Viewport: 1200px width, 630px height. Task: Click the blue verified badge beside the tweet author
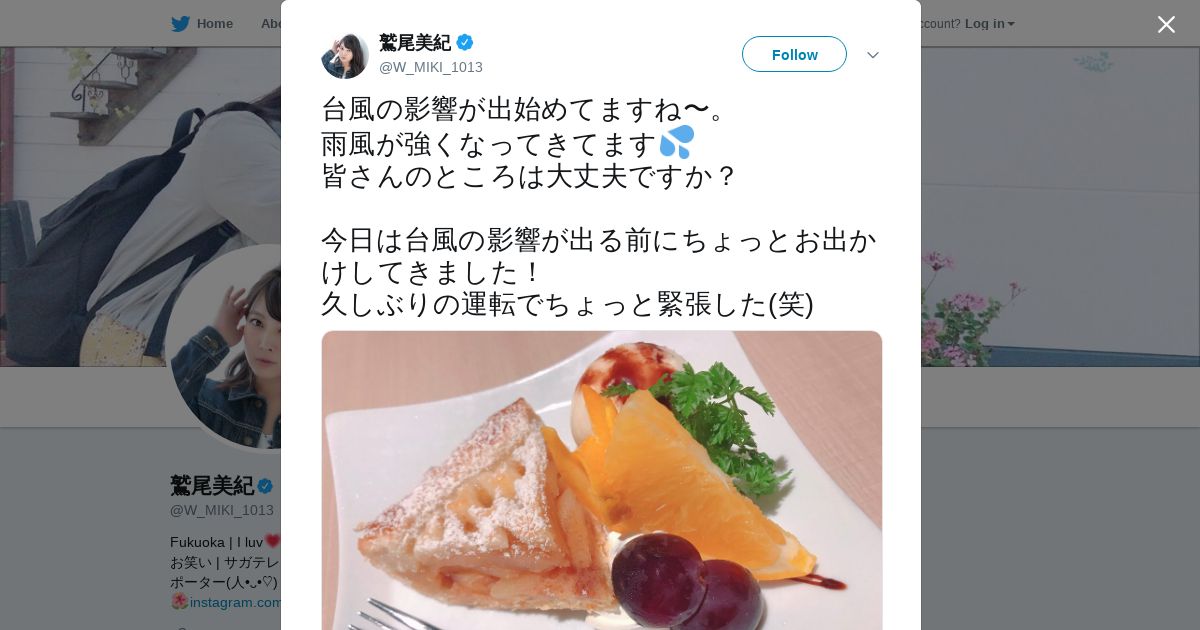coord(465,42)
